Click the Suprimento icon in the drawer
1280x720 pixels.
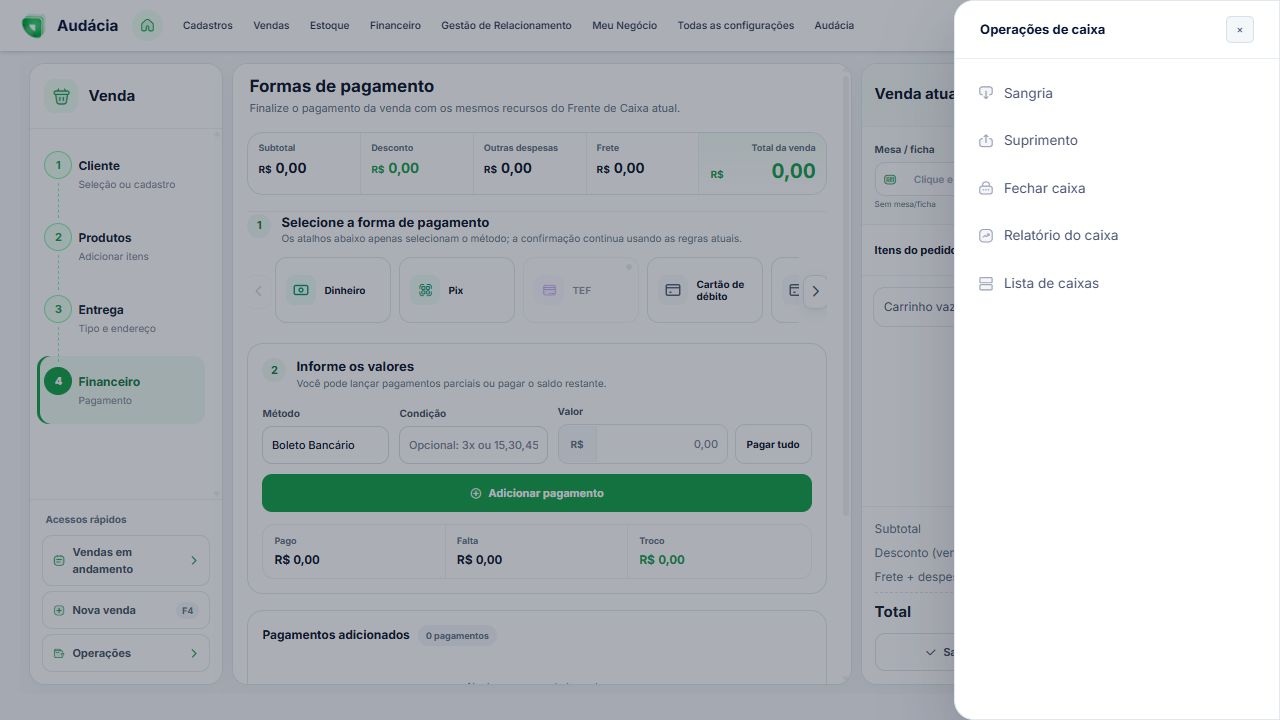[x=986, y=141]
